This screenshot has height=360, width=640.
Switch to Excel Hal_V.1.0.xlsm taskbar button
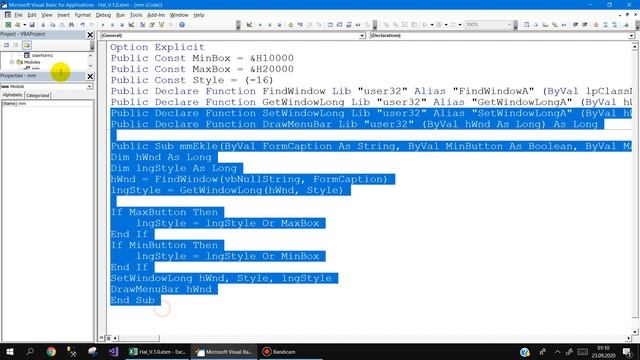158,351
